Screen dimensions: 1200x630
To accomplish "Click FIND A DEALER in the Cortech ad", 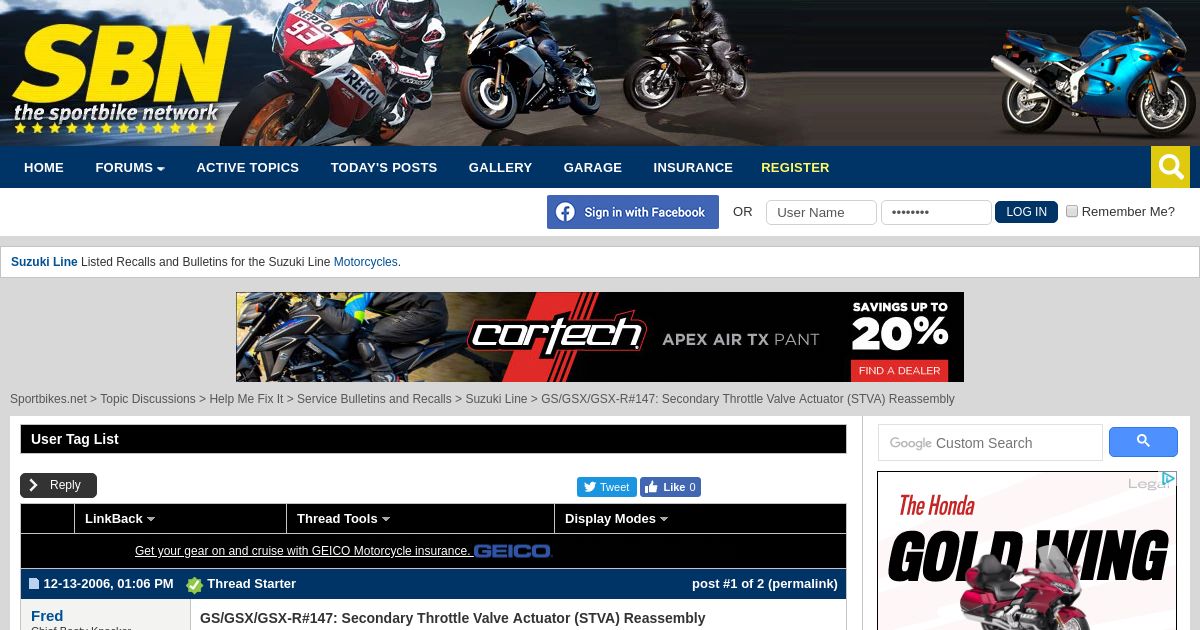I will (x=899, y=370).
